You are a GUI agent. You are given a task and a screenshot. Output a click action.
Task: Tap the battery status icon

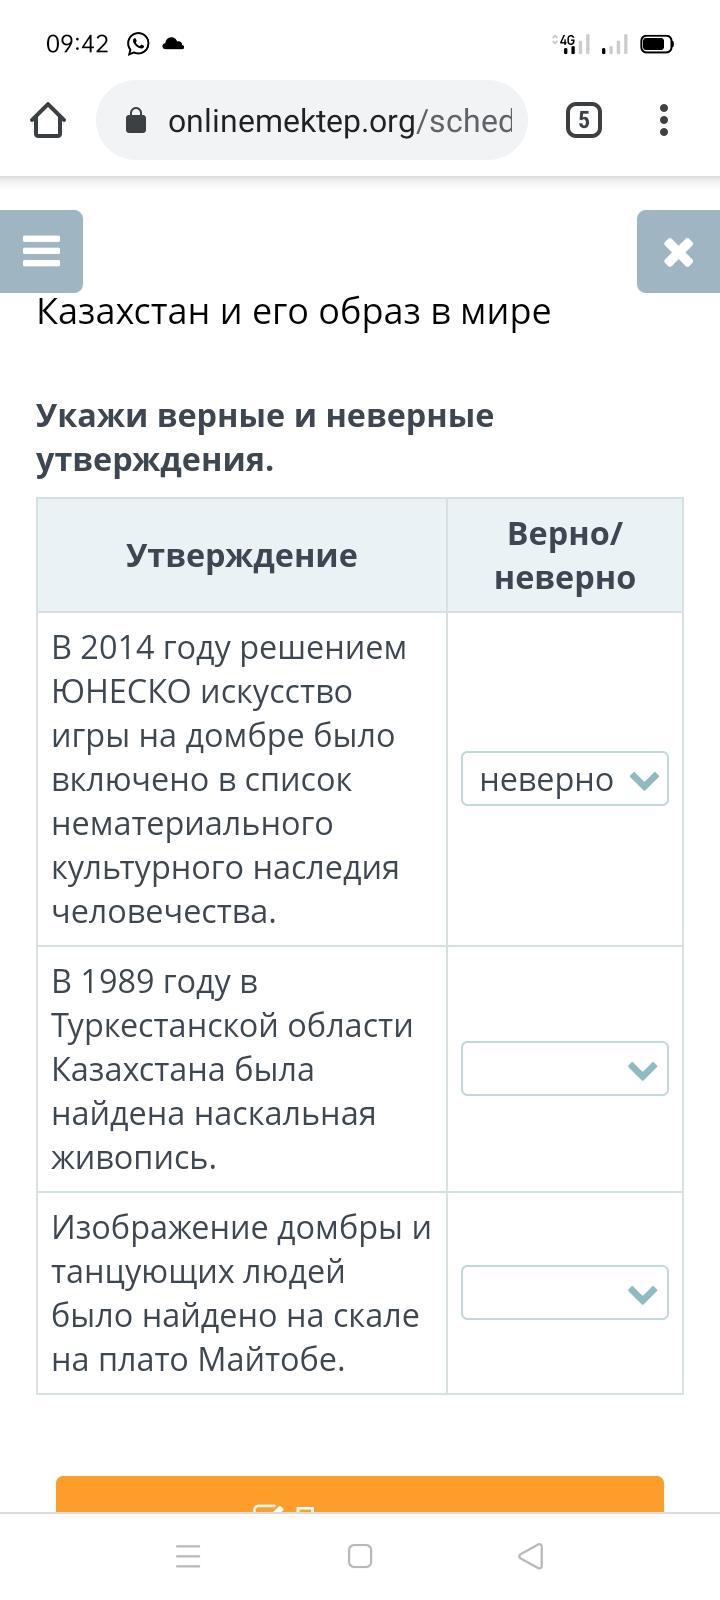[656, 44]
